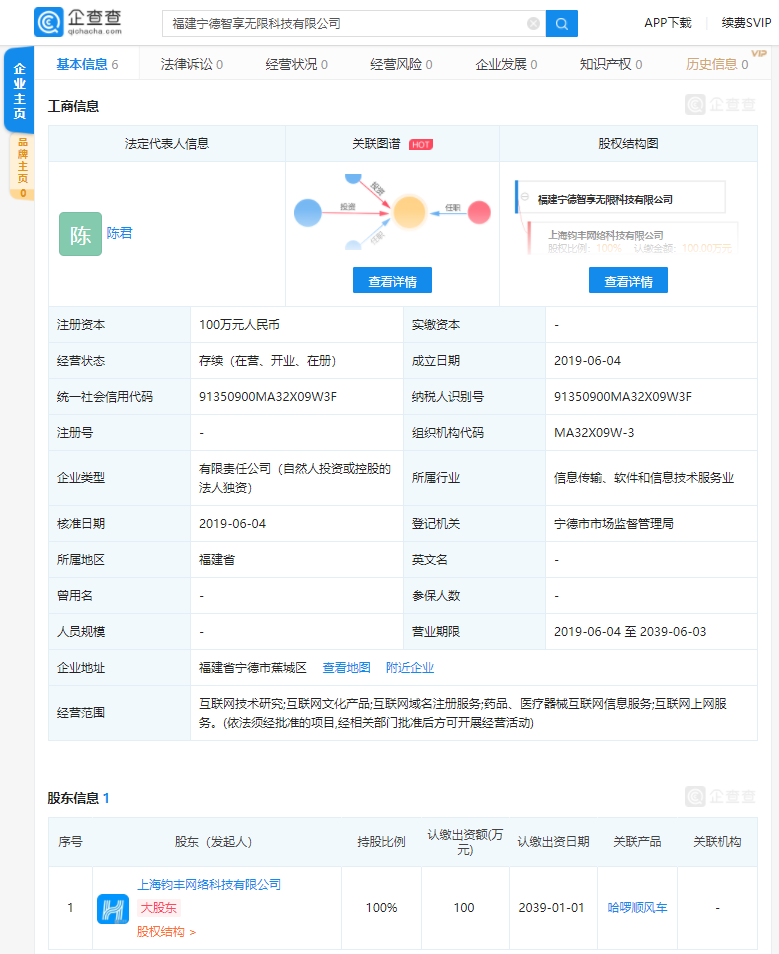
Task: Click the 注册资本 value 100万元人民币
Action: 239,325
